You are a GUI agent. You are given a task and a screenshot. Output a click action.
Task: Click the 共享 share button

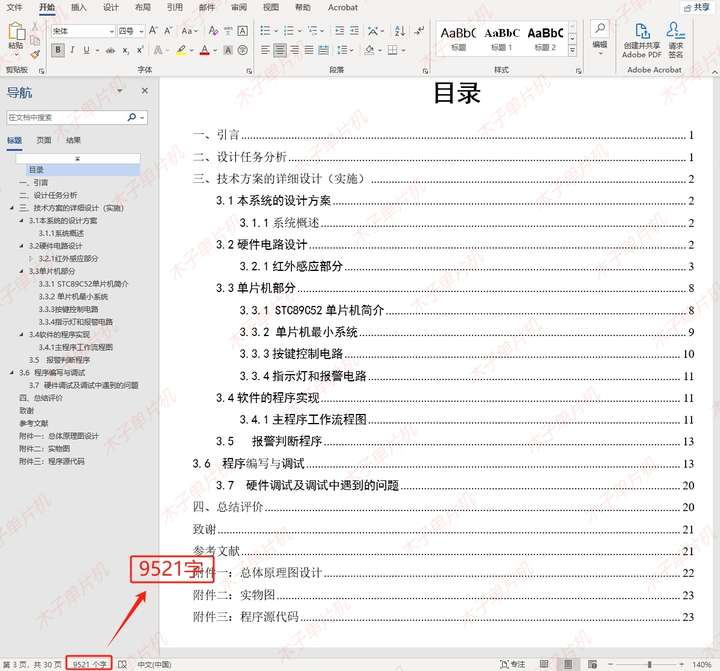click(697, 7)
